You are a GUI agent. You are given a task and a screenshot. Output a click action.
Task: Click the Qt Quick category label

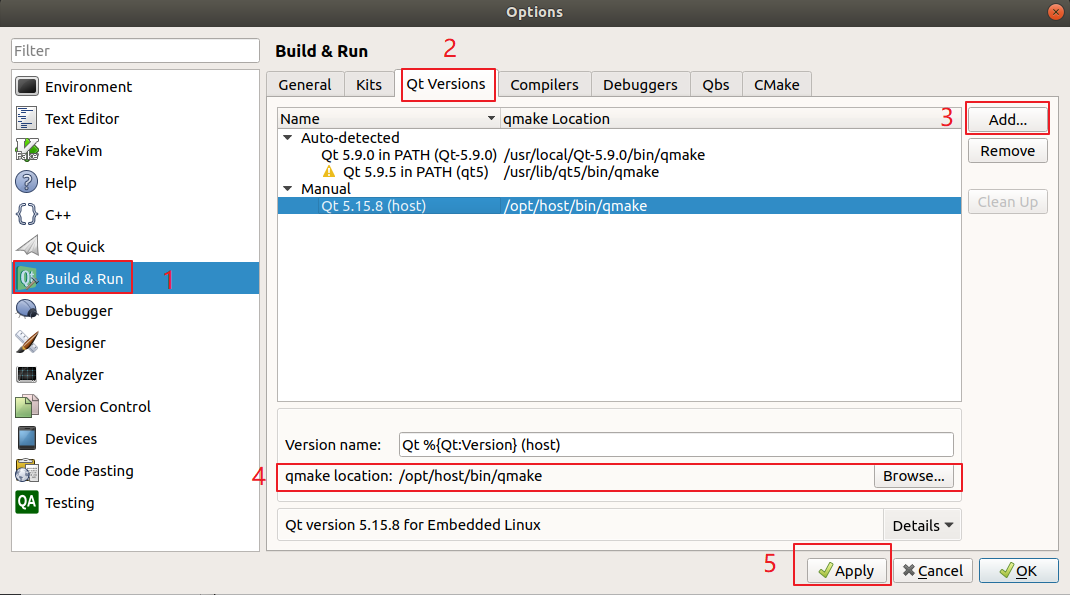(x=75, y=246)
